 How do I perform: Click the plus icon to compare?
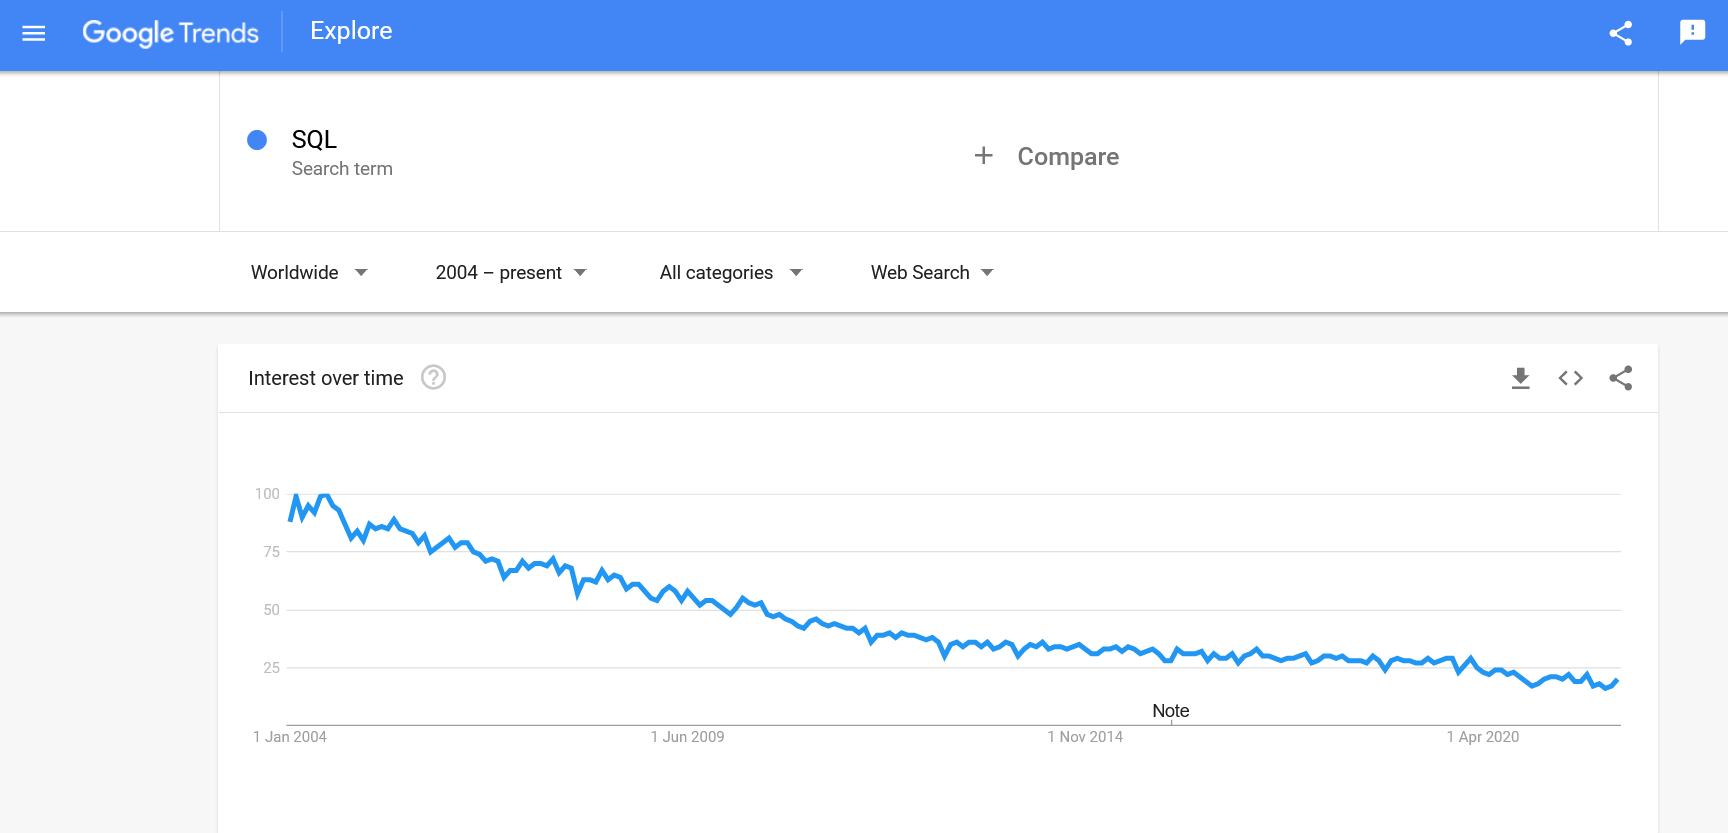(x=984, y=156)
